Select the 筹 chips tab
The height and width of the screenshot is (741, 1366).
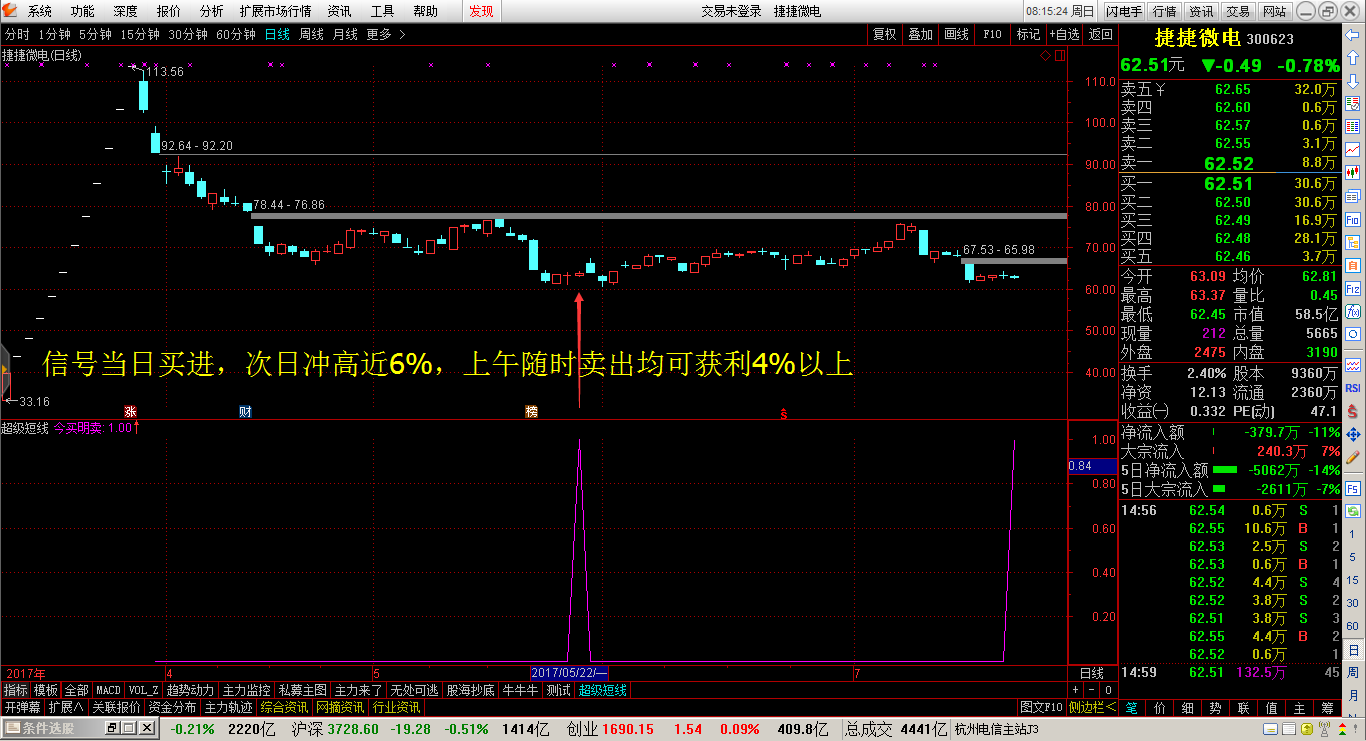pyautogui.click(x=1327, y=707)
